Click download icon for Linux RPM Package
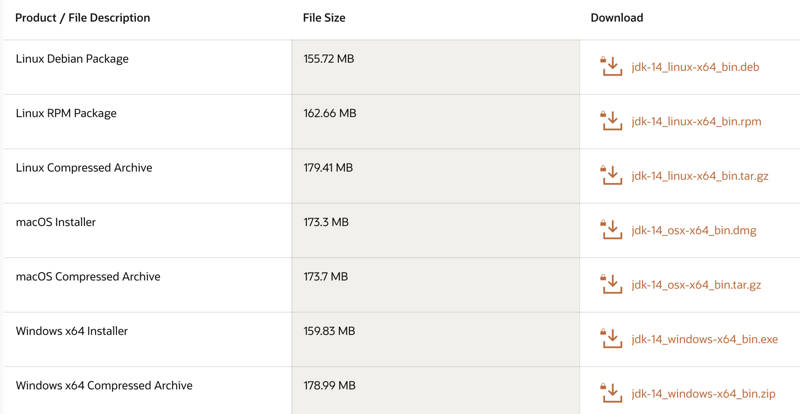Viewport: 800px width, 414px height. point(611,121)
